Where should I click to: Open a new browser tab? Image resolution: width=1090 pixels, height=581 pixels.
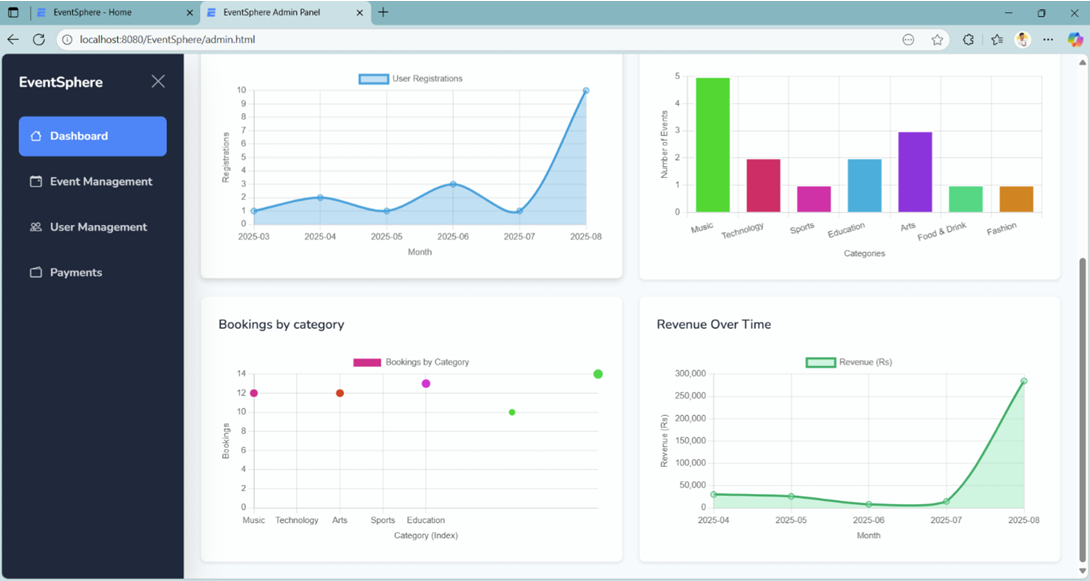[383, 13]
